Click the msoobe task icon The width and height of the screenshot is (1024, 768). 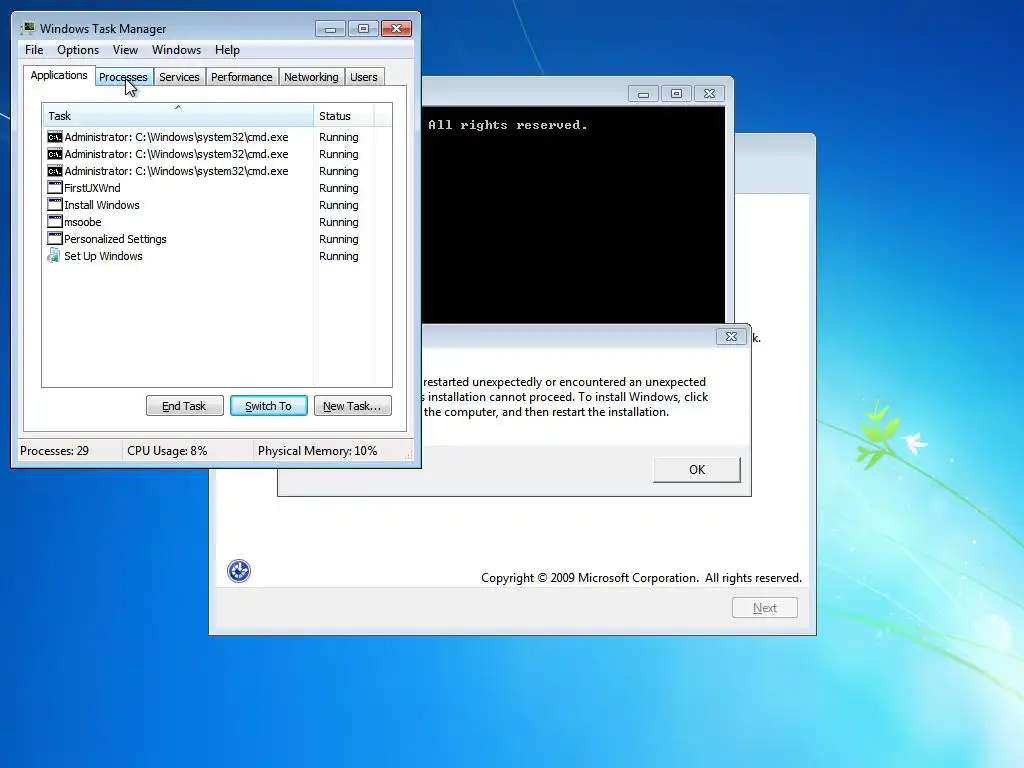point(55,222)
